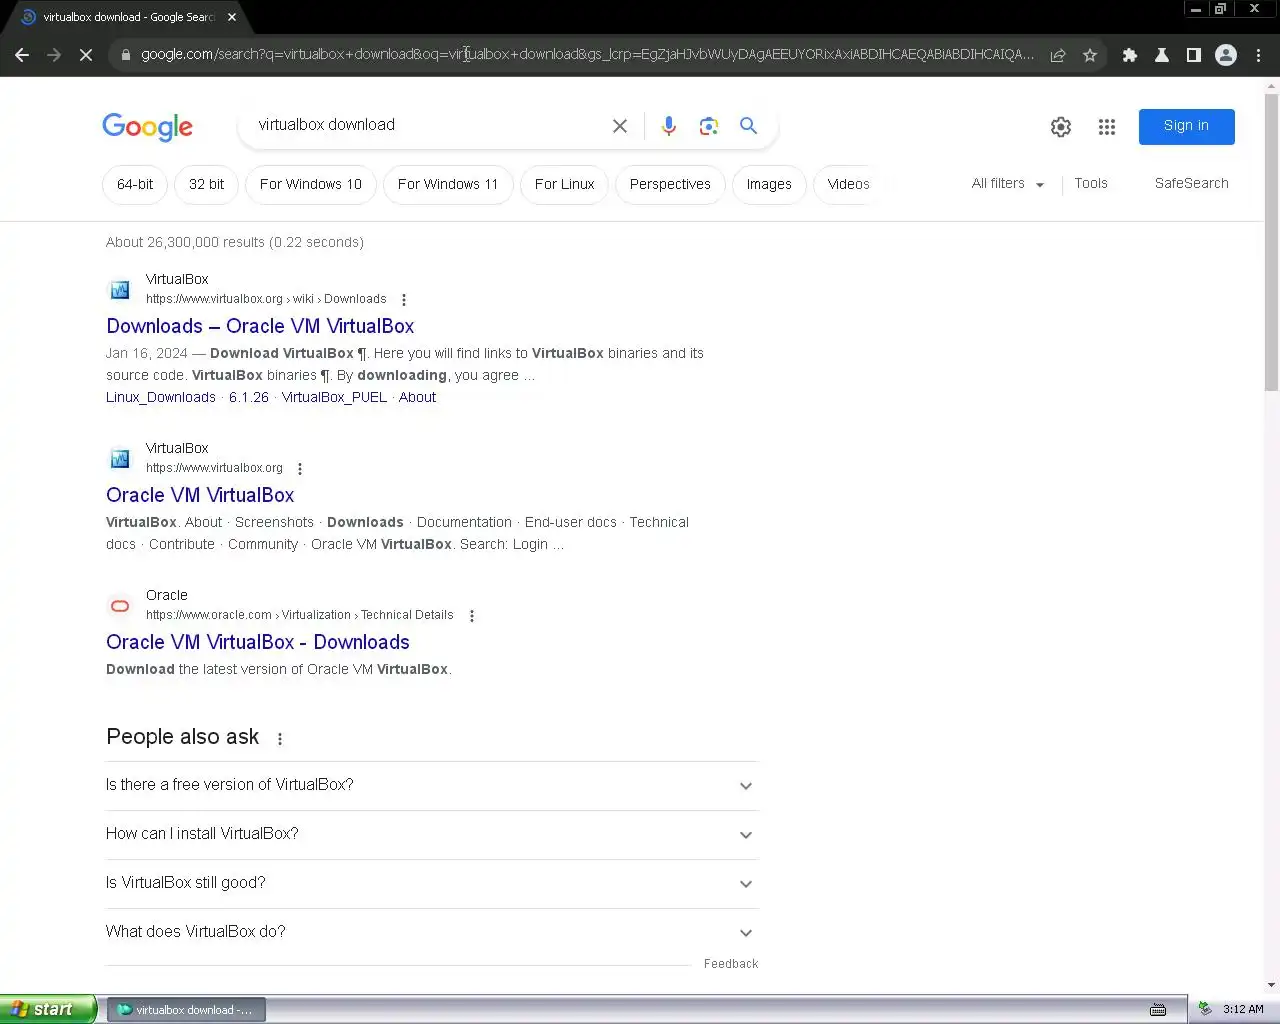The image size is (1280, 1024).
Task: Clear the search box with X
Action: click(x=620, y=126)
